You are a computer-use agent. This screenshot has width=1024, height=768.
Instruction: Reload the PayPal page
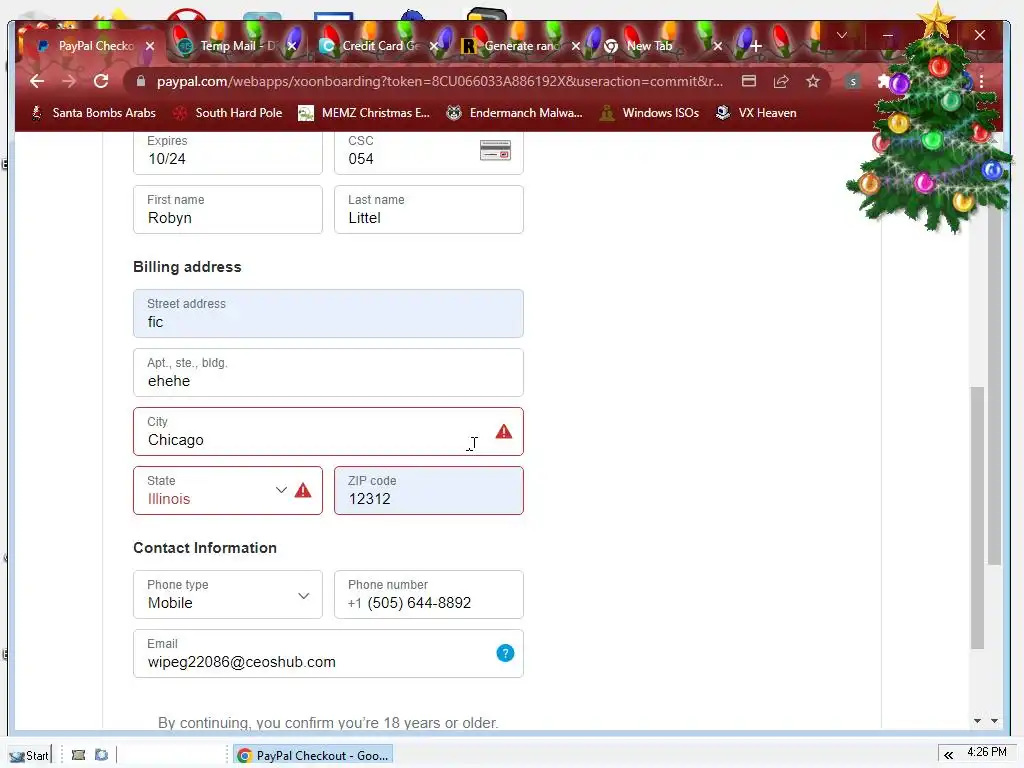pos(101,81)
